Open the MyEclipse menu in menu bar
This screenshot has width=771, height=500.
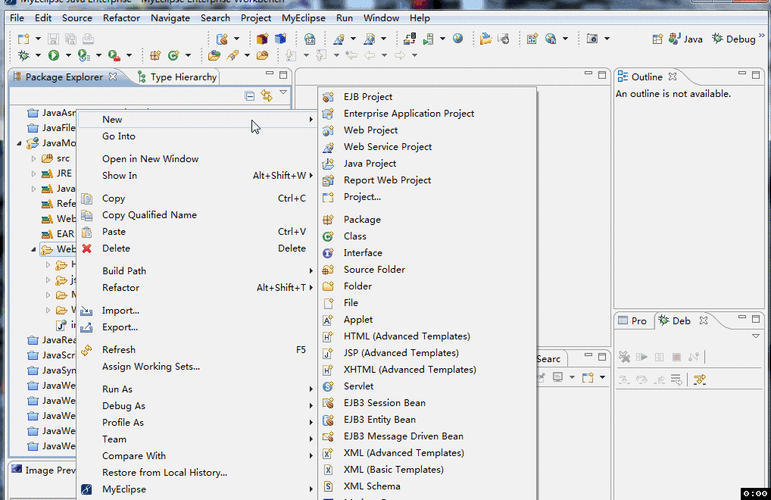(303, 18)
